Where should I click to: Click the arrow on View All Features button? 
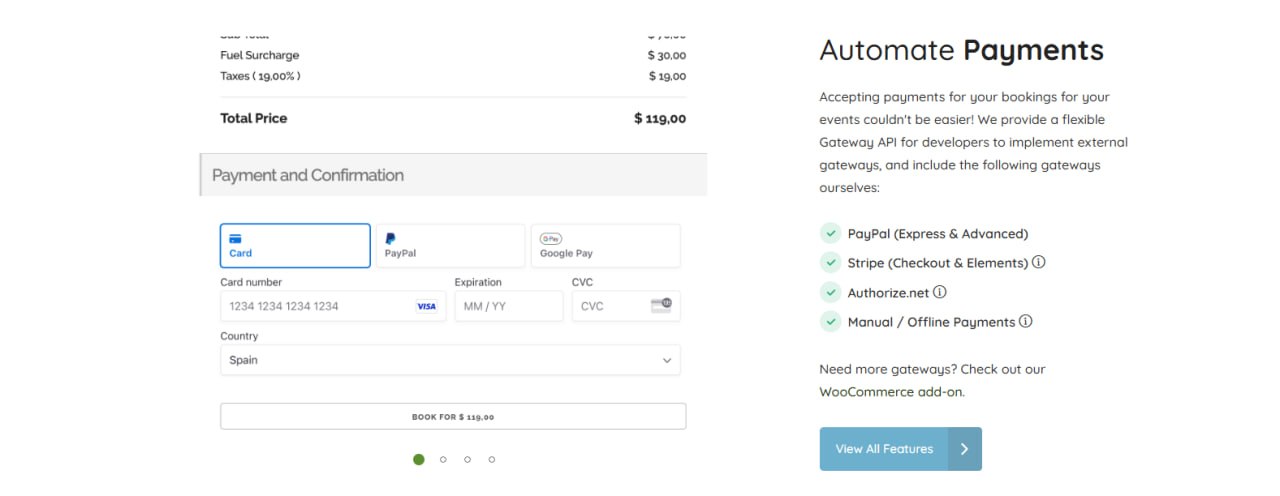964,449
